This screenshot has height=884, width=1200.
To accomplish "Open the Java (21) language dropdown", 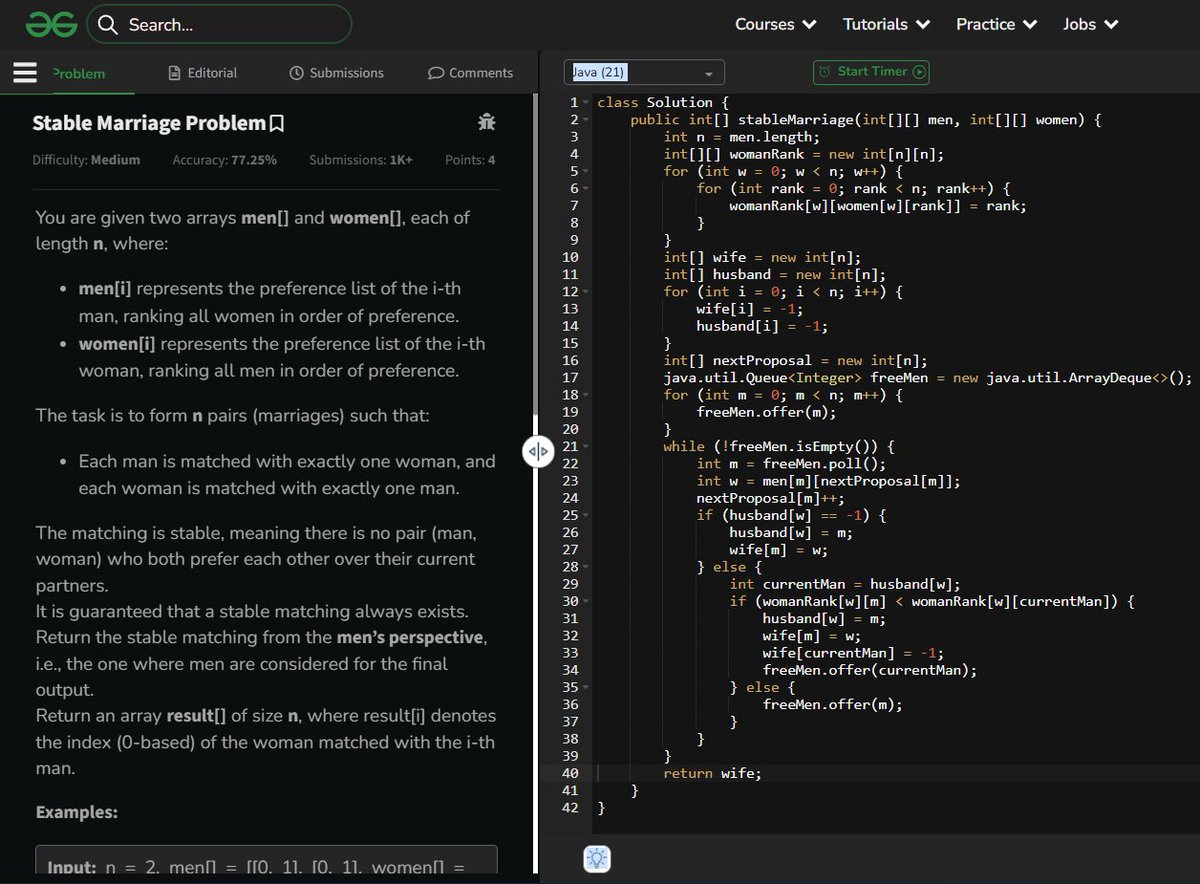I will (x=644, y=72).
